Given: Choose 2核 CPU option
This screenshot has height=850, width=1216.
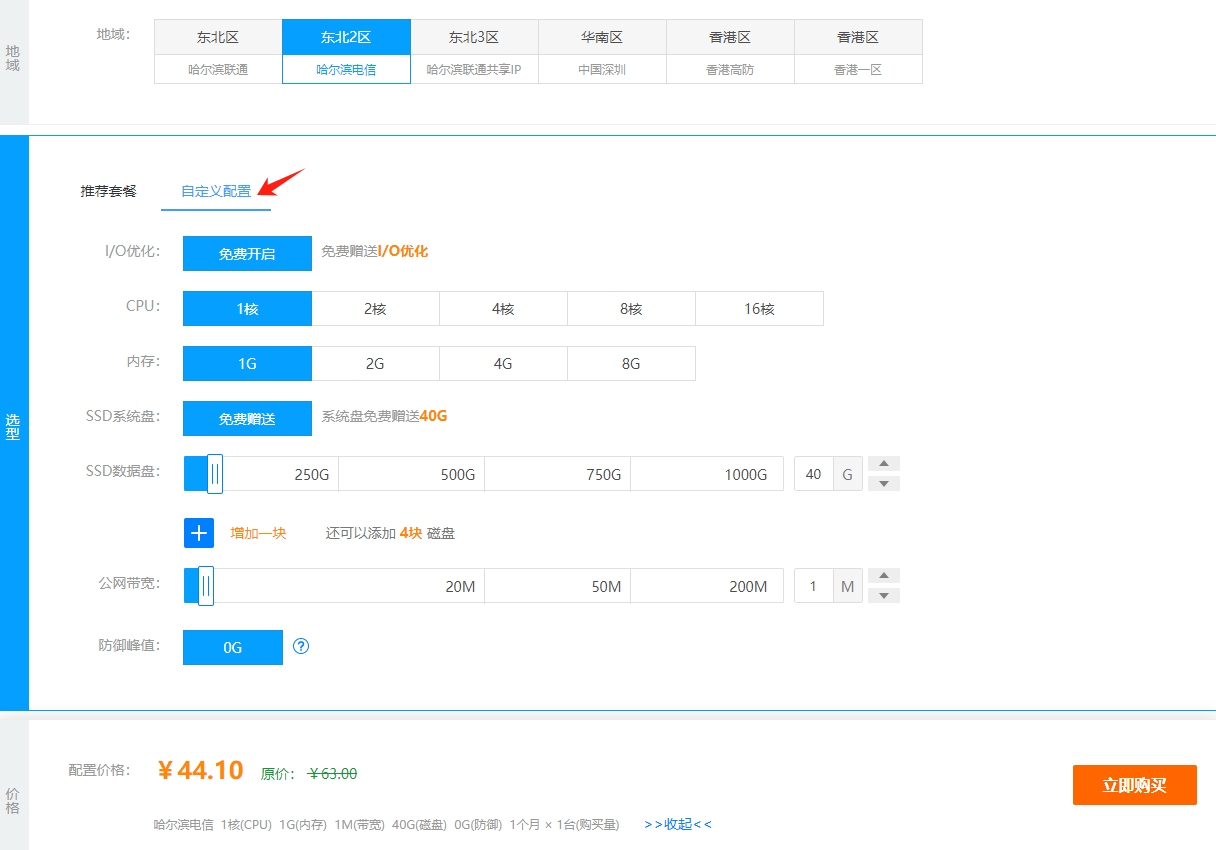Looking at the screenshot, I should pyautogui.click(x=375, y=309).
